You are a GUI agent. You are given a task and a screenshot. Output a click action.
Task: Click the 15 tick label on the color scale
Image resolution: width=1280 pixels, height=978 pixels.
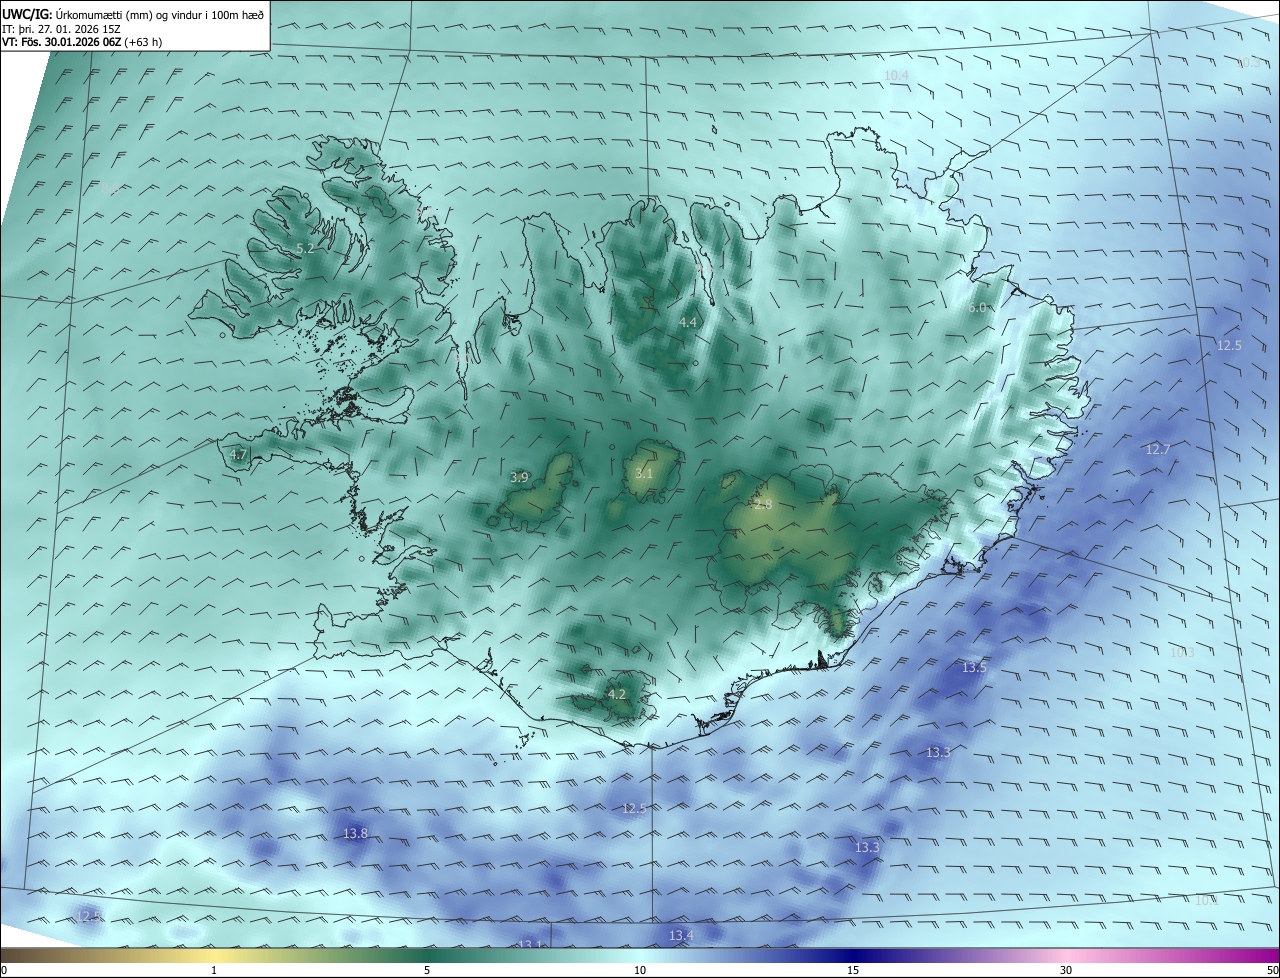point(853,970)
